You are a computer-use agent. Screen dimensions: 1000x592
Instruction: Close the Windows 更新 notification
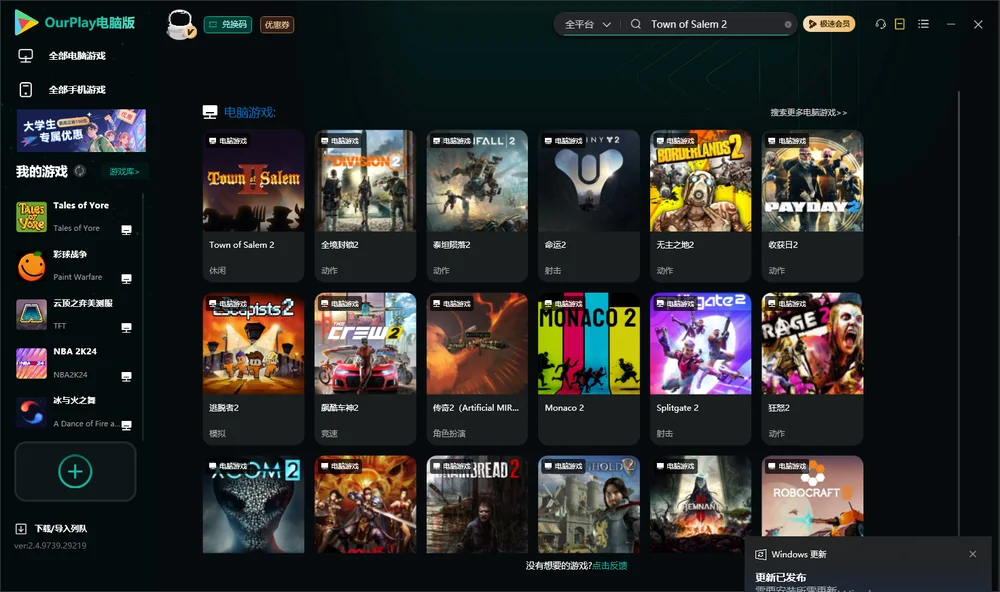[x=973, y=554]
